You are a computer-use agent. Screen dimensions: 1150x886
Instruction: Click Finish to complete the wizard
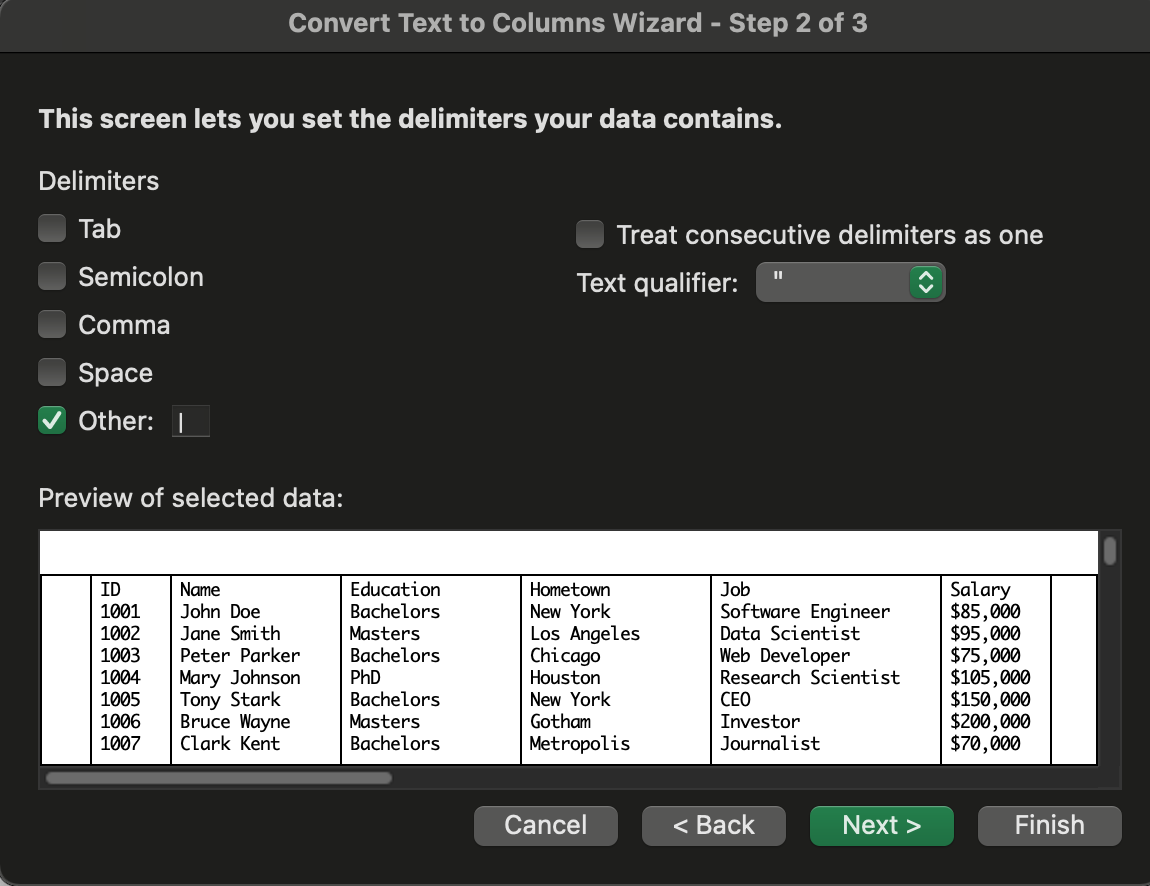pos(1049,825)
